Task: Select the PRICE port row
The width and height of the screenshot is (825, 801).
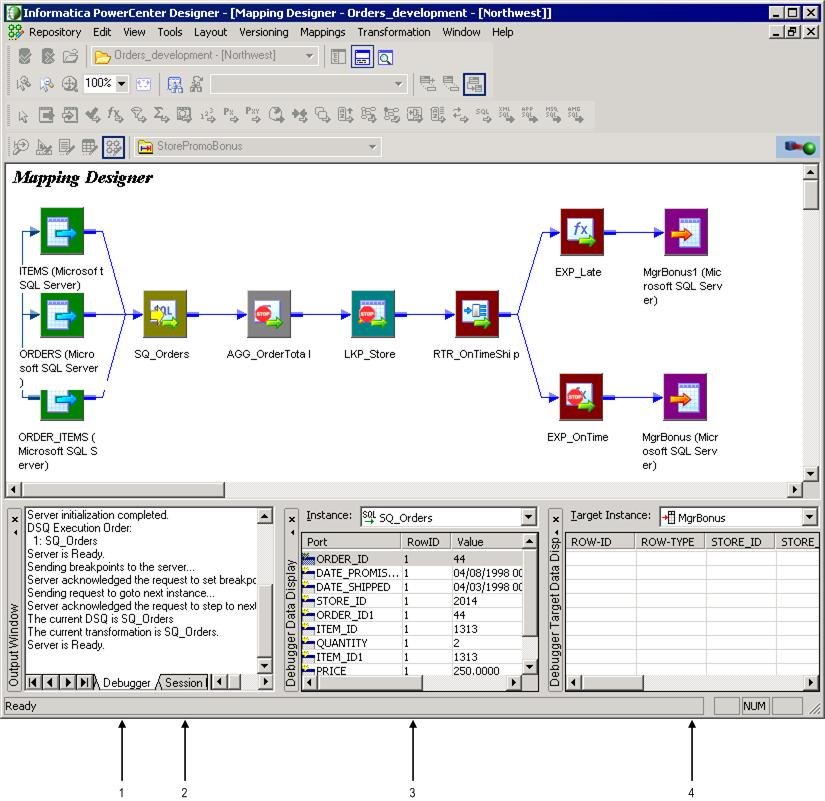Action: pyautogui.click(x=412, y=670)
